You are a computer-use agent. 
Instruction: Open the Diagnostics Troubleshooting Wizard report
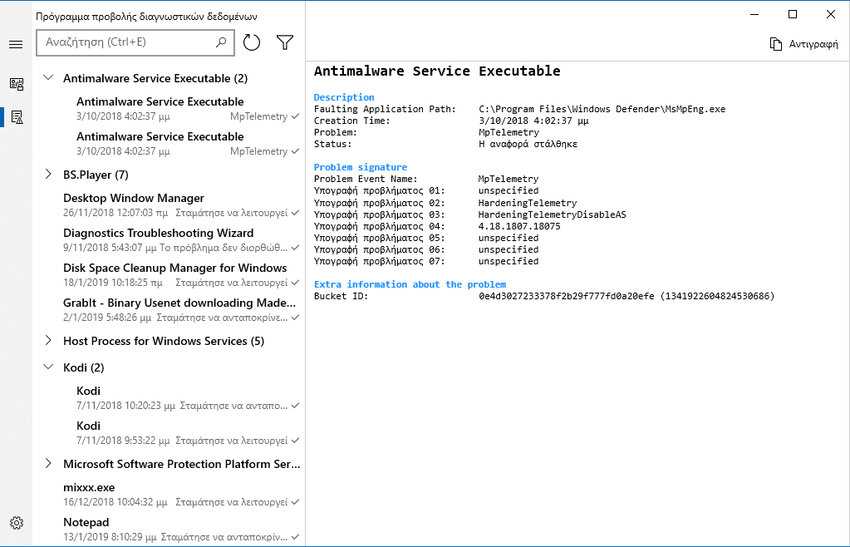point(181,240)
